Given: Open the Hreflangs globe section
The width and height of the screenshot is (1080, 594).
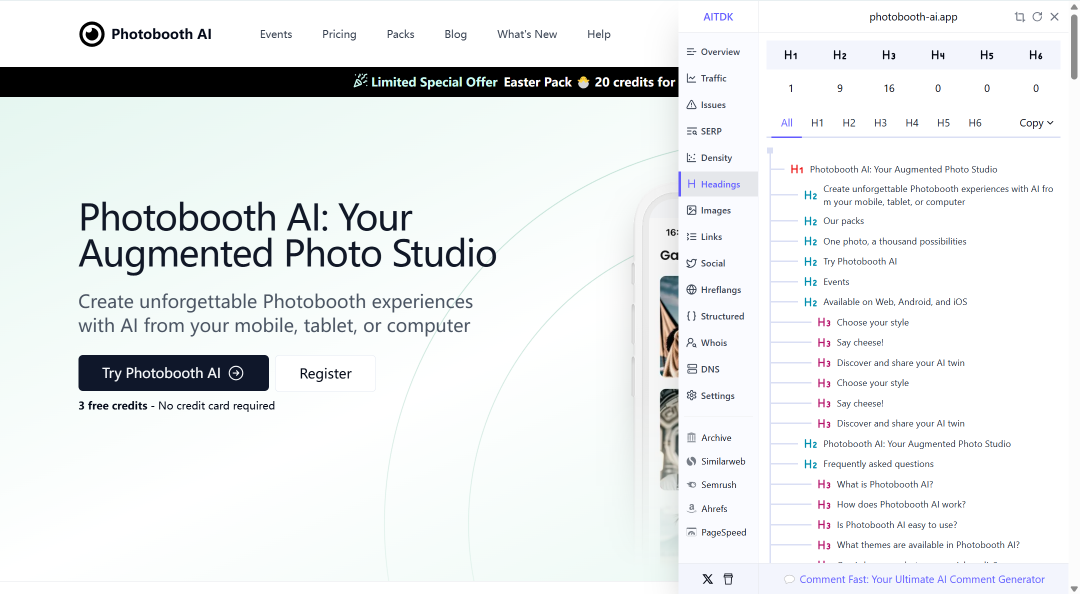Looking at the screenshot, I should pos(713,289).
